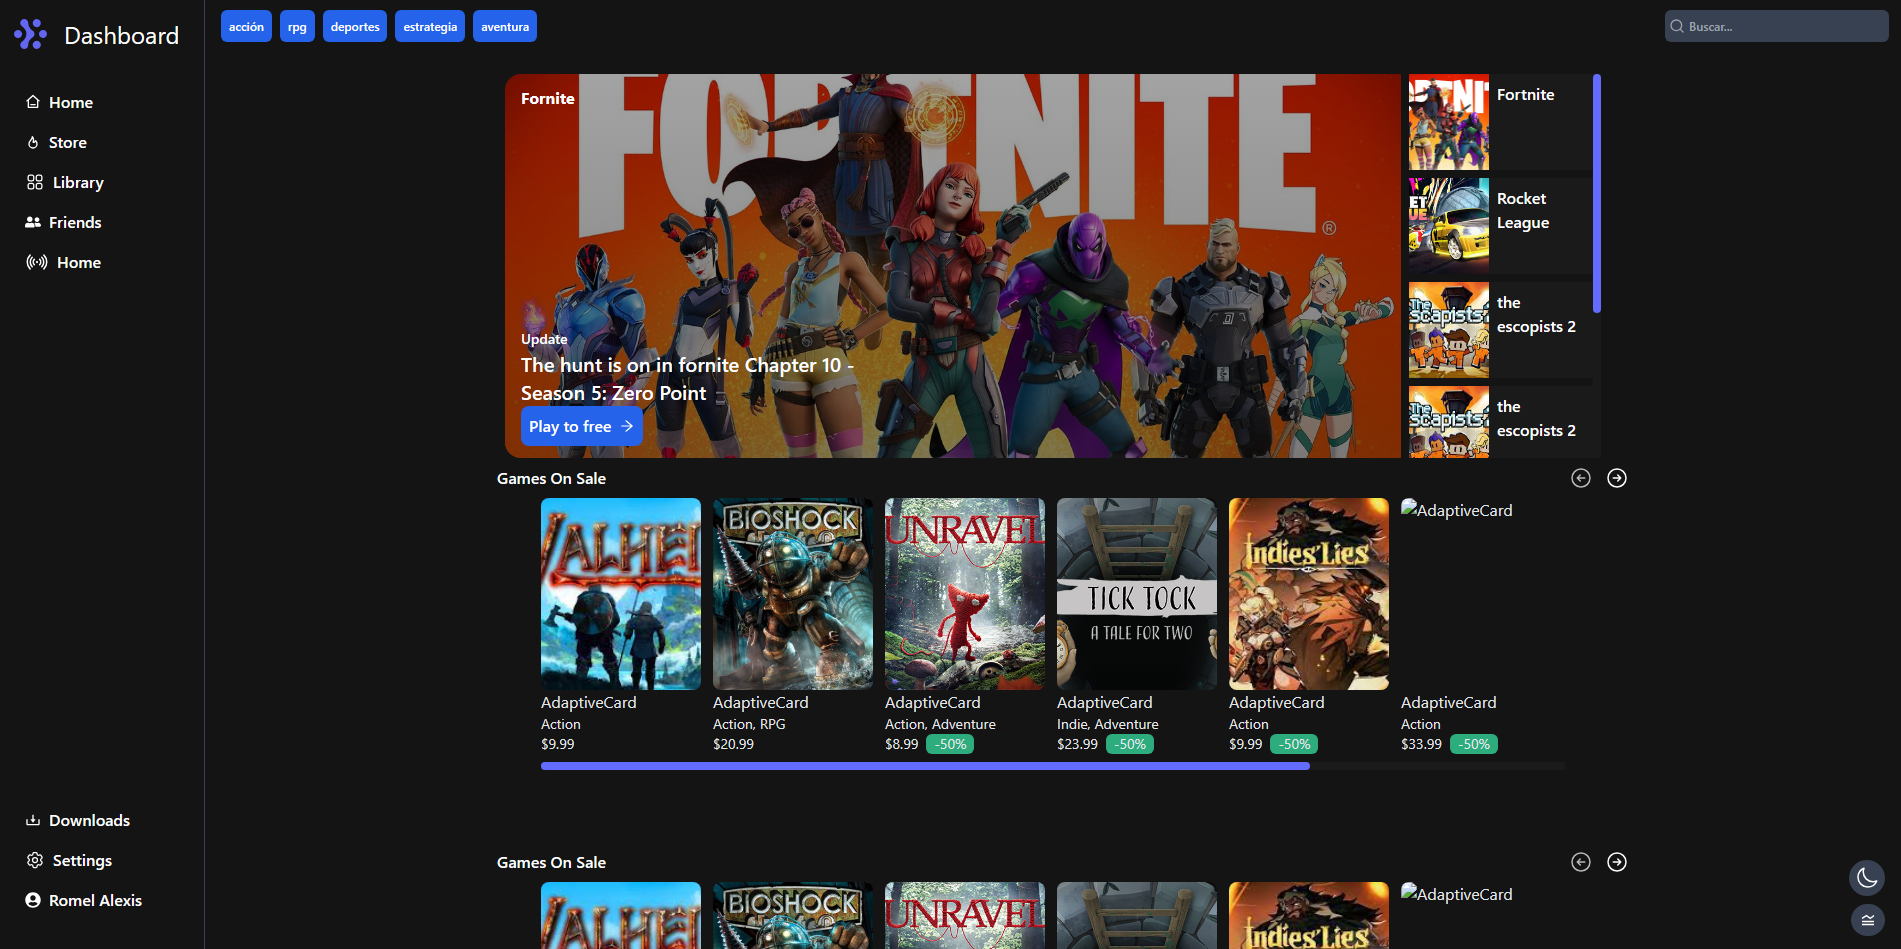The image size is (1901, 949).
Task: Go to next in second Games On Sale row
Action: point(1617,862)
